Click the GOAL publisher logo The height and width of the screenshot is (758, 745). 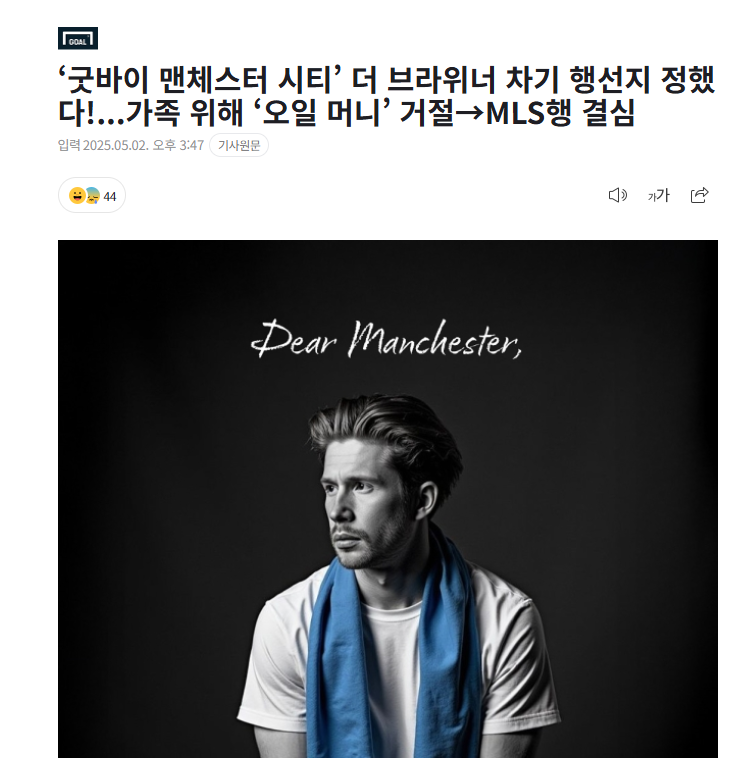78,38
